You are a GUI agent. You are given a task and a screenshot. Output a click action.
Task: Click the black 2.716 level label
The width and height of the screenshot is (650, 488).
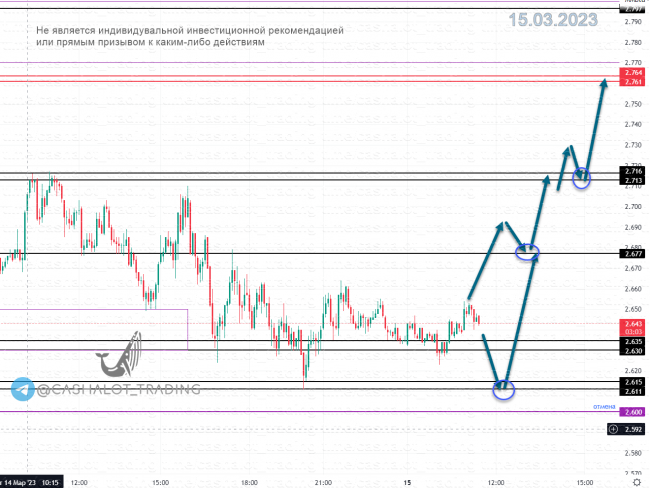point(633,171)
